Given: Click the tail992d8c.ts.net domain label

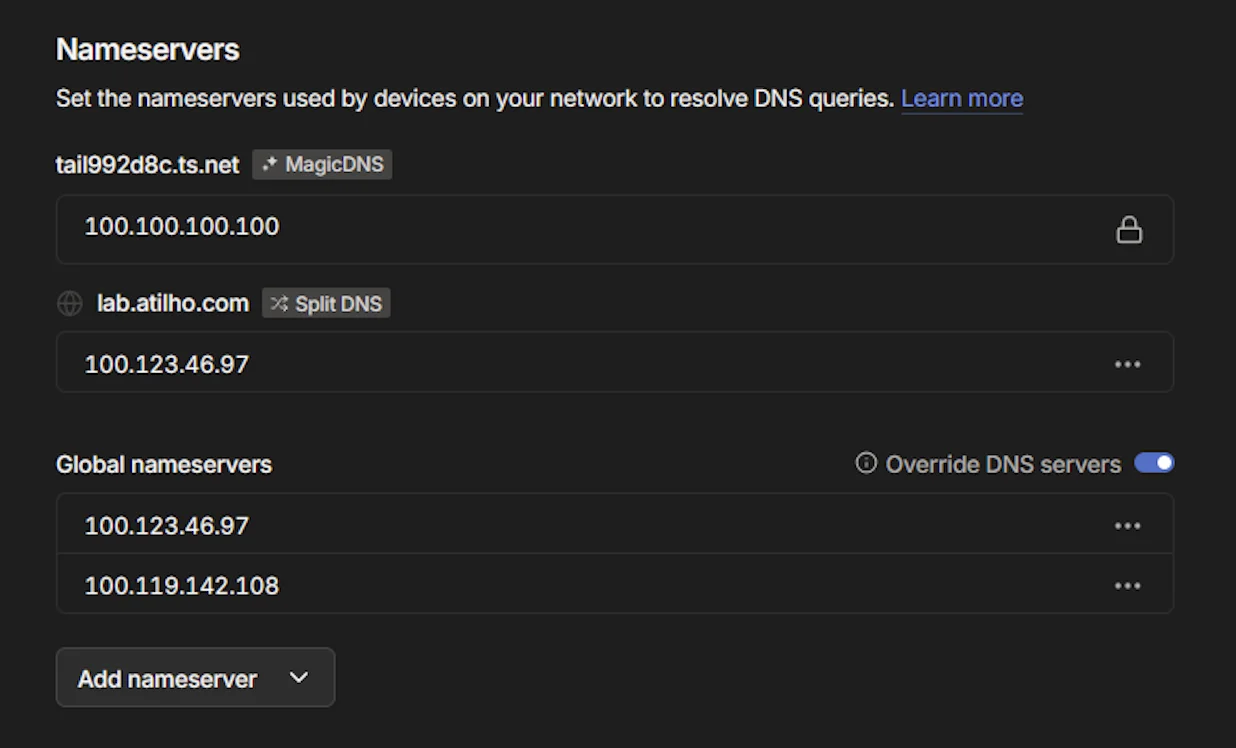Looking at the screenshot, I should 146,165.
